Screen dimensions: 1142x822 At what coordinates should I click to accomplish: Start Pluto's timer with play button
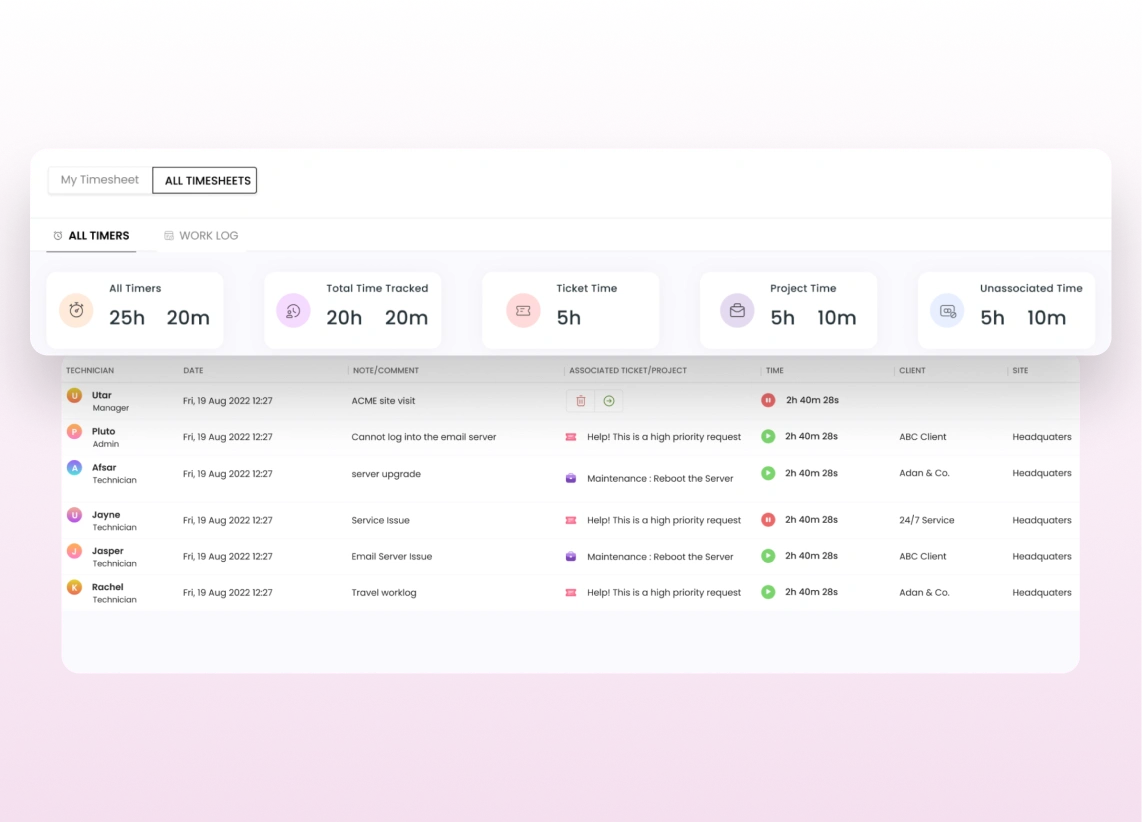tap(768, 436)
